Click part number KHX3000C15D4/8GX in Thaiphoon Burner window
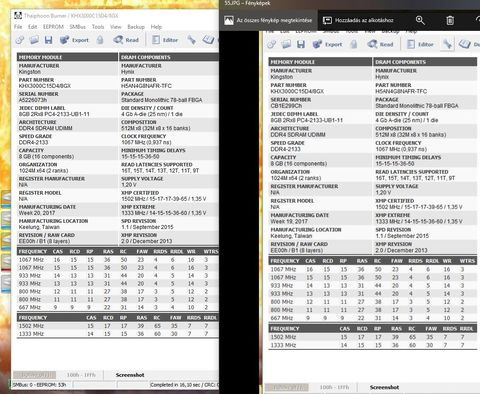Screen dimensions: 480x394 [x=45, y=86]
